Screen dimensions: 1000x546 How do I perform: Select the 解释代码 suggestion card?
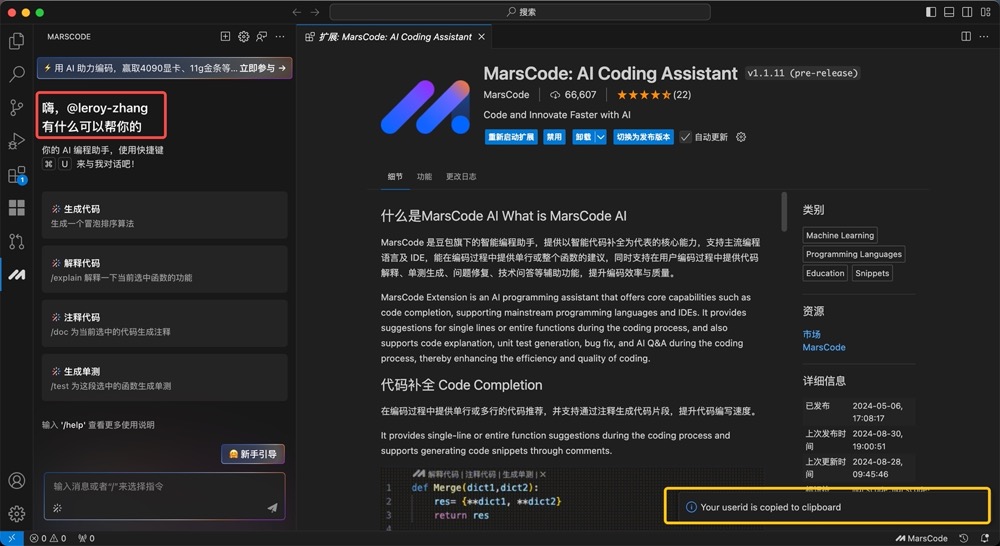165,269
